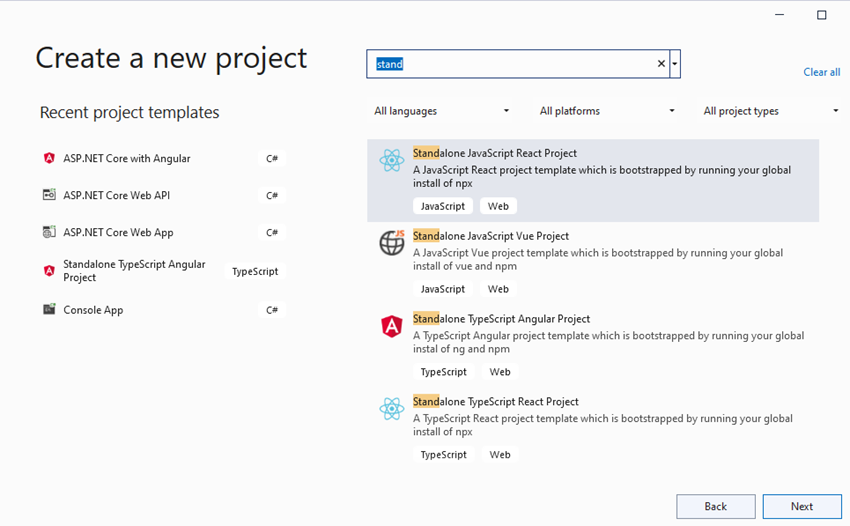This screenshot has height=526, width=850.
Task: Click the Clear all link
Action: (x=821, y=72)
